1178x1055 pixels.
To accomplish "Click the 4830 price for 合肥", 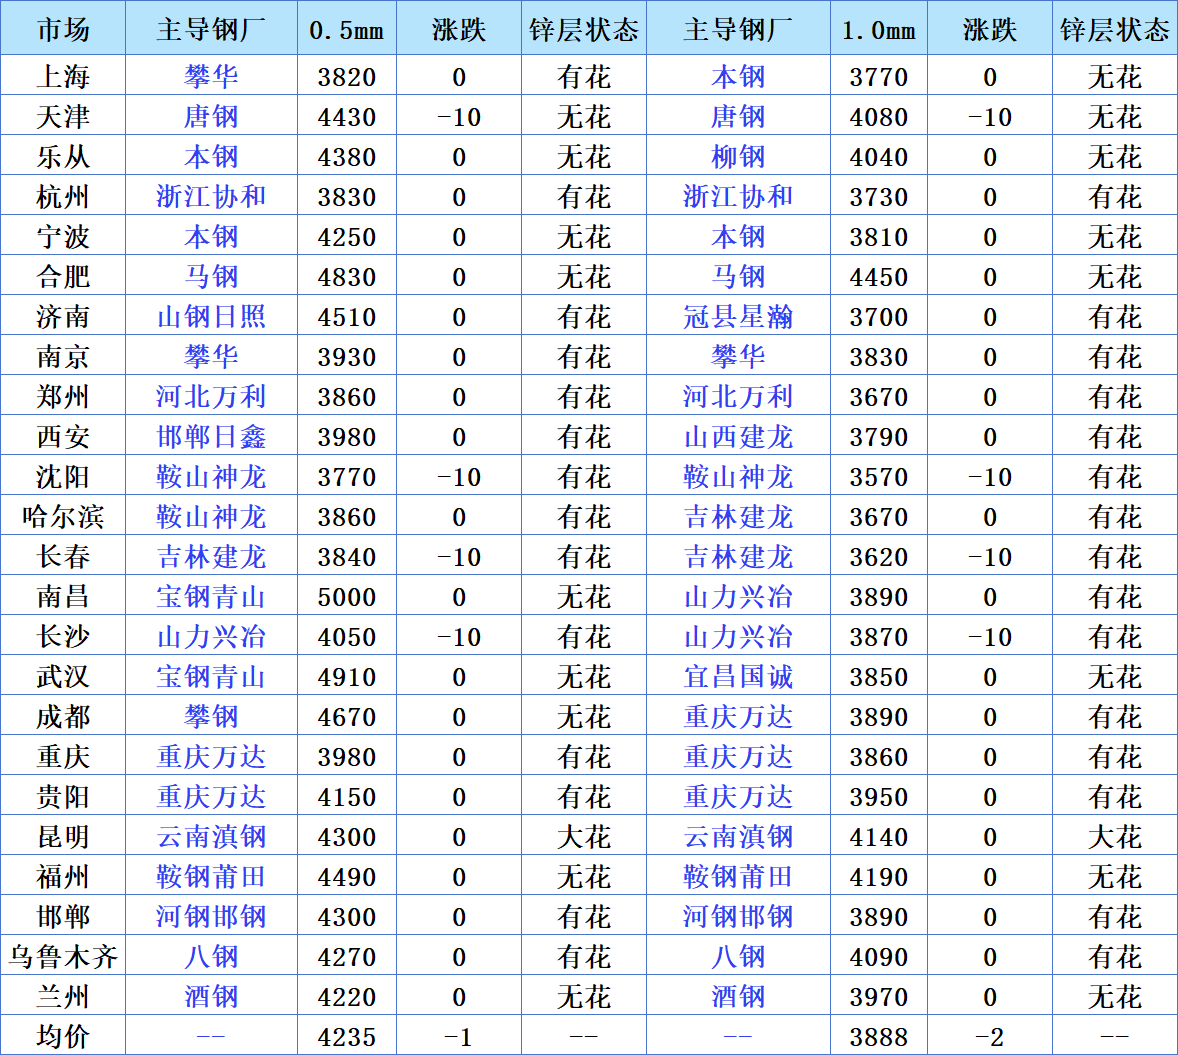I will tap(346, 277).
